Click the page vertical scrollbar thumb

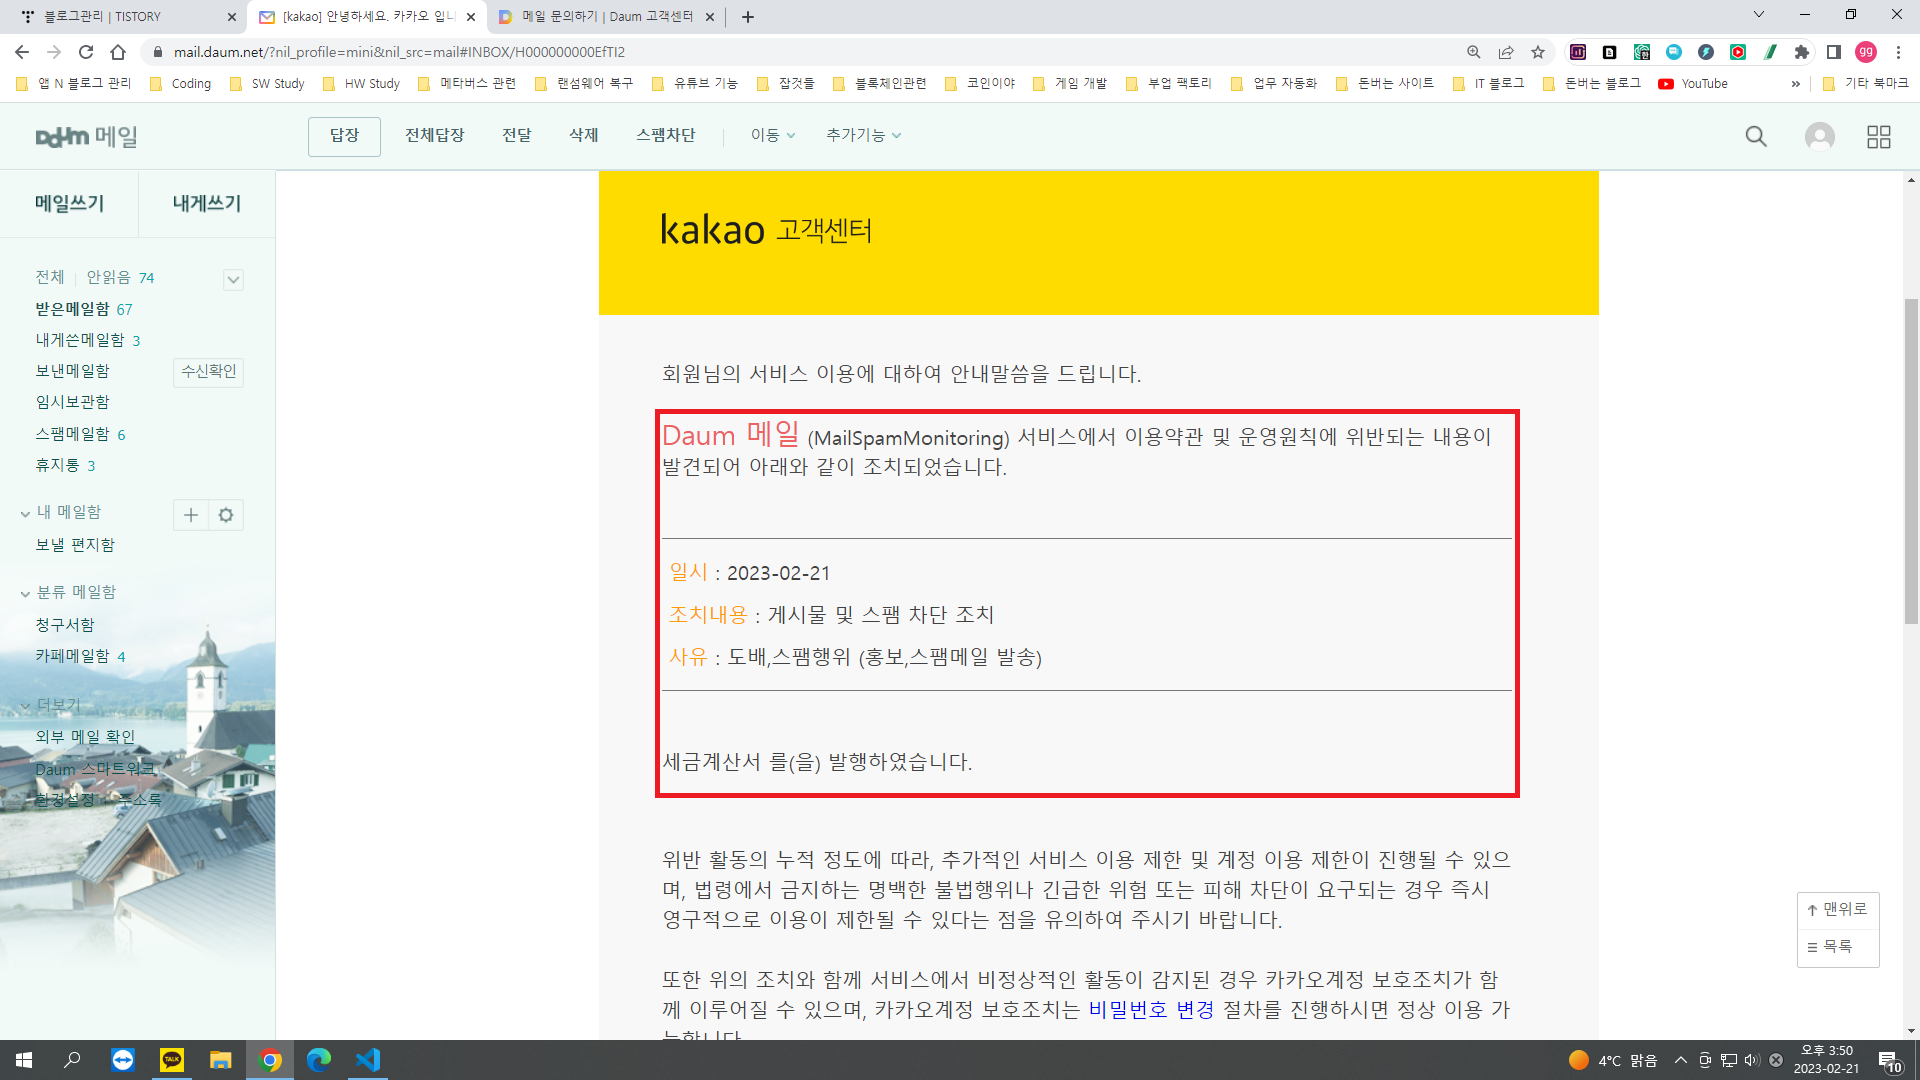[x=1911, y=460]
